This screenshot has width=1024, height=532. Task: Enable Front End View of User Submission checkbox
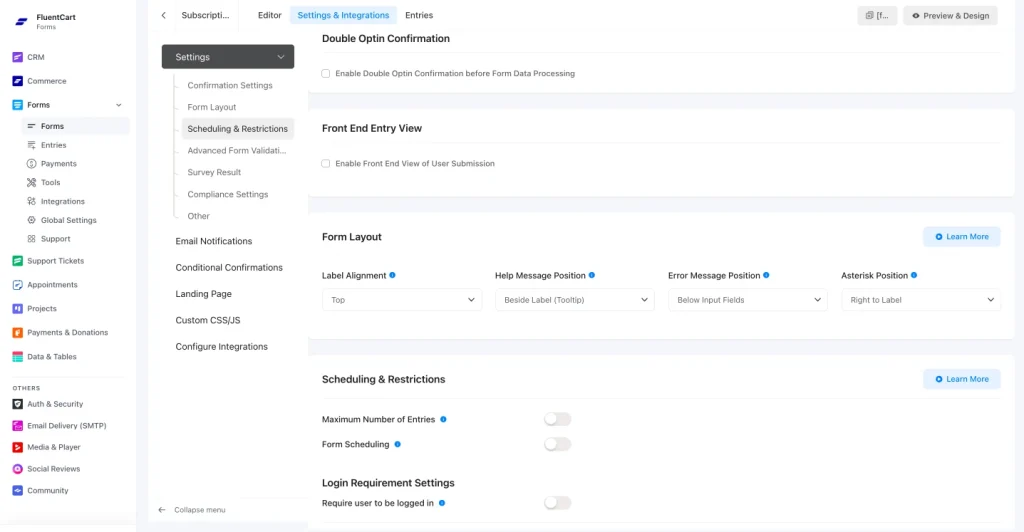tap(326, 164)
